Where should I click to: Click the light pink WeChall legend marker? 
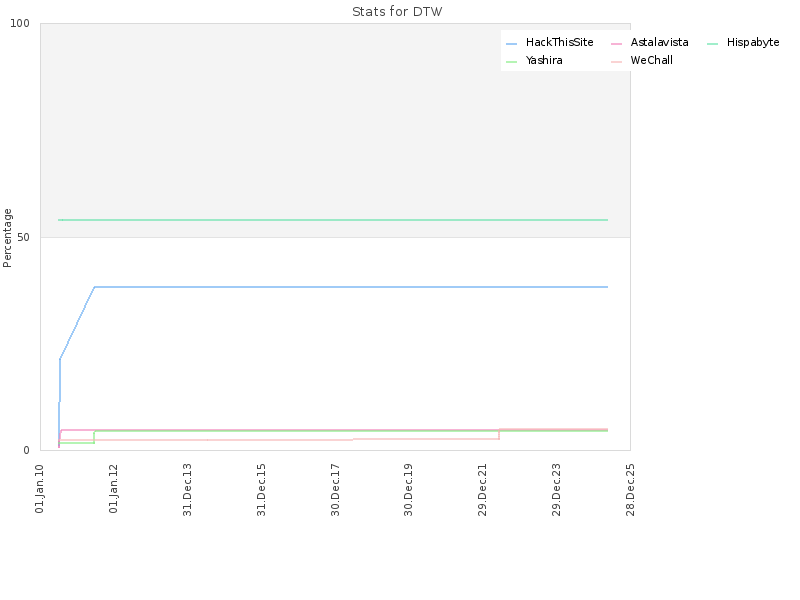pyautogui.click(x=616, y=62)
